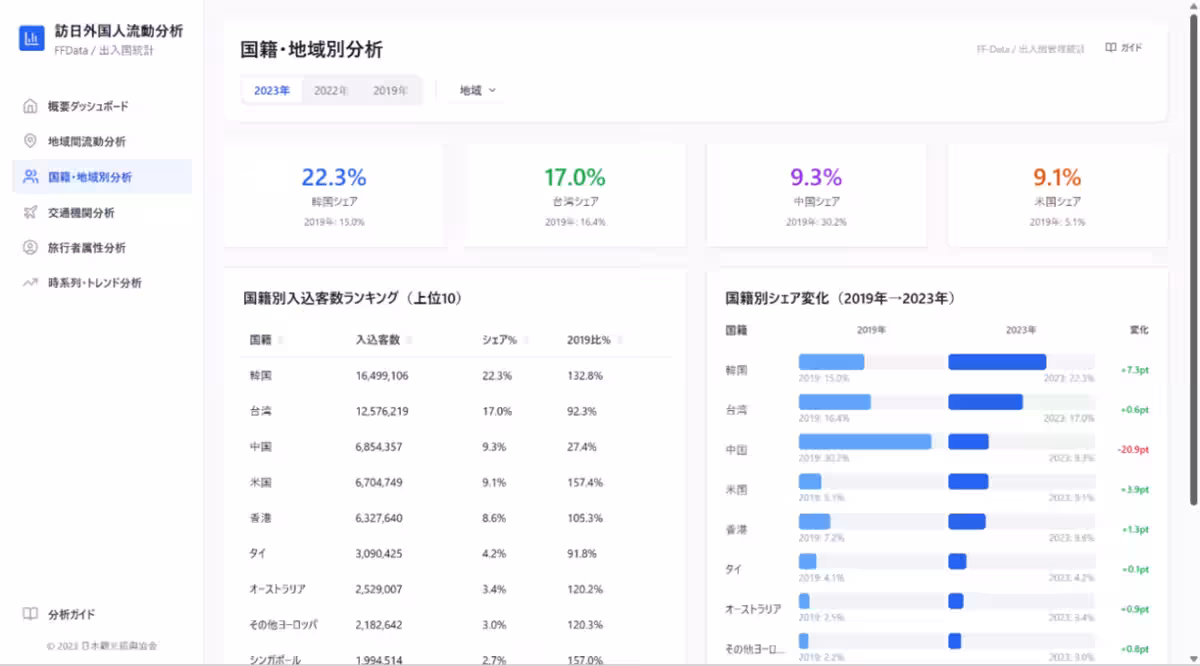Click the trend arrow icon for 時系列・トレンド分析
Screen dimensions: 1200x666
pos(30,283)
